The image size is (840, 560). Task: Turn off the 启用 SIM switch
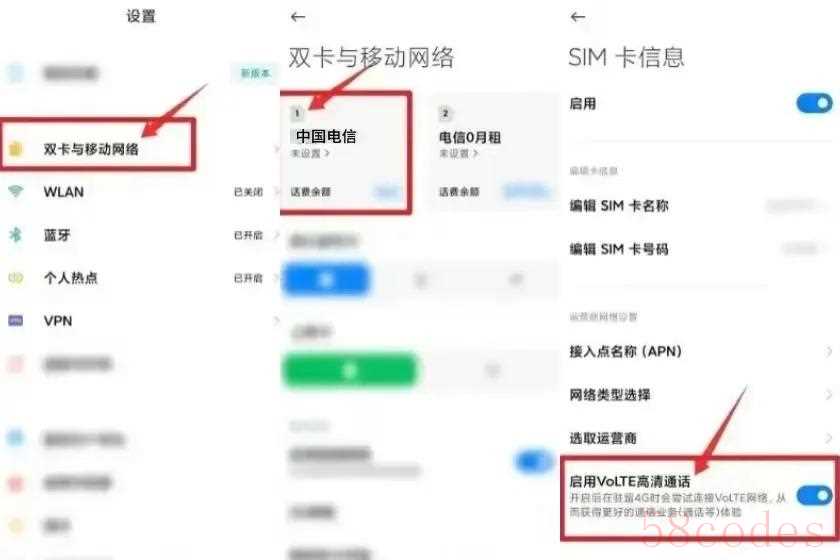(814, 103)
